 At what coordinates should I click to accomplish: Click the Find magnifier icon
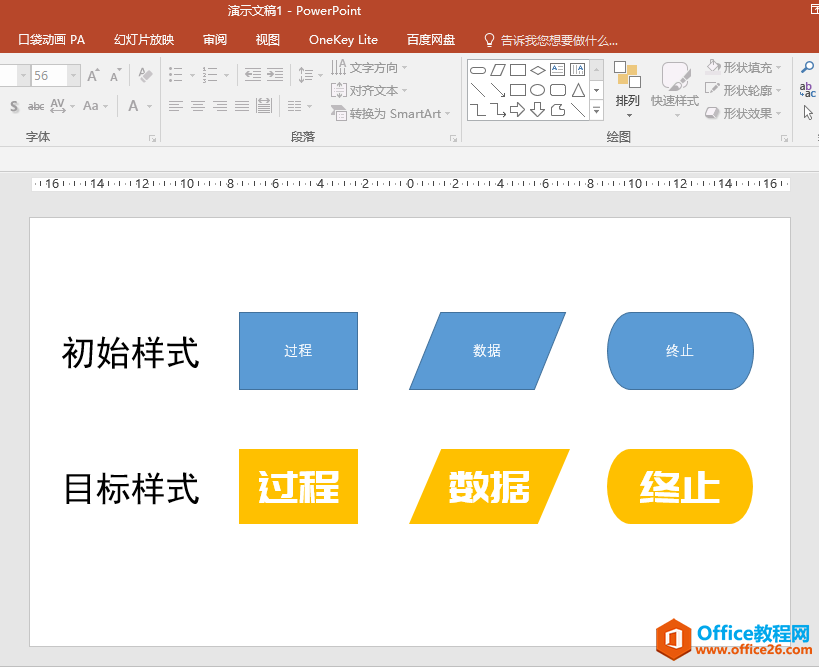point(808,68)
